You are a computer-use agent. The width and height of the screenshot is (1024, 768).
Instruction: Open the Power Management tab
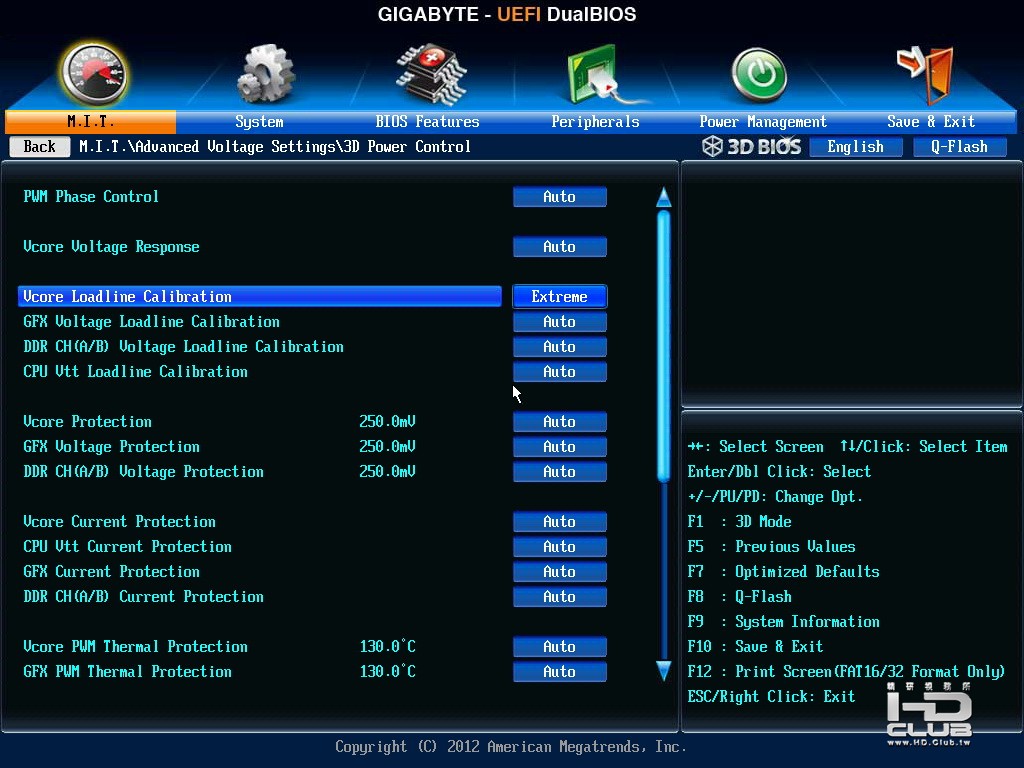[x=763, y=121]
